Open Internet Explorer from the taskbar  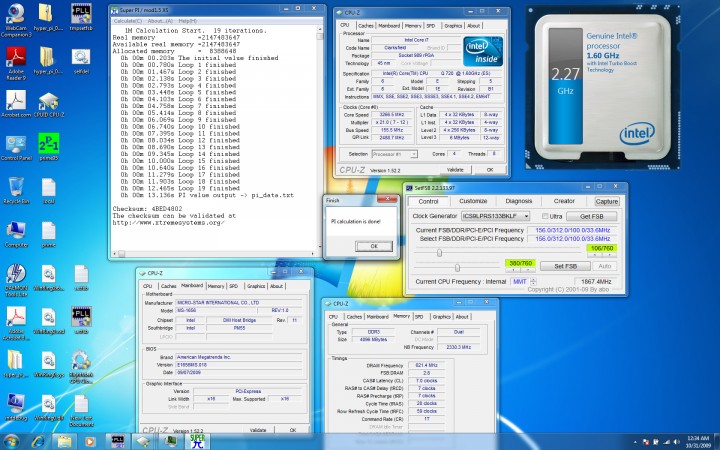click(39, 441)
